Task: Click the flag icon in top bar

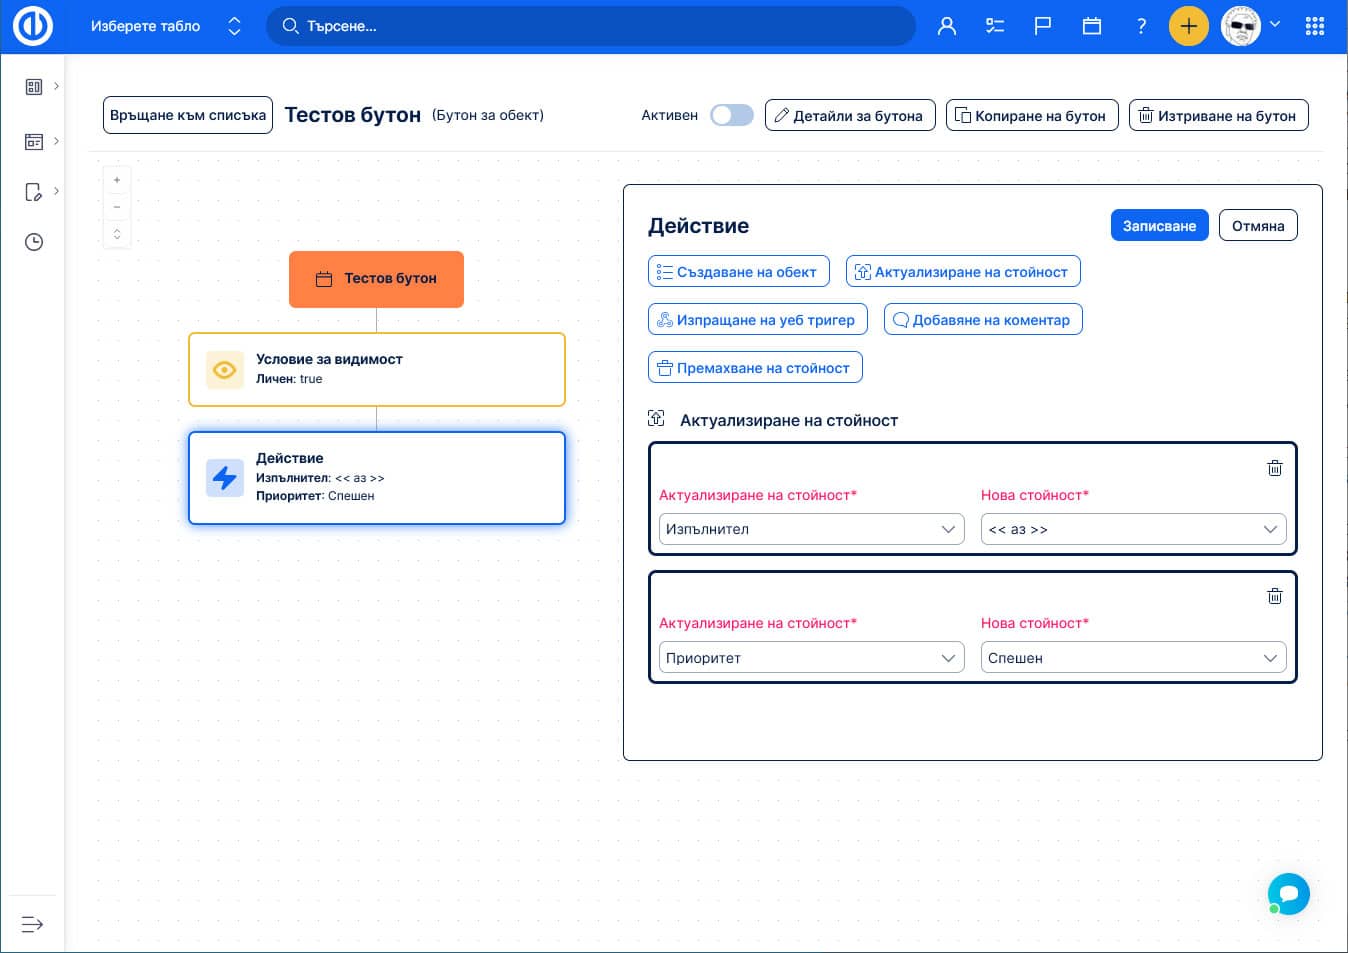Action: click(x=1043, y=26)
